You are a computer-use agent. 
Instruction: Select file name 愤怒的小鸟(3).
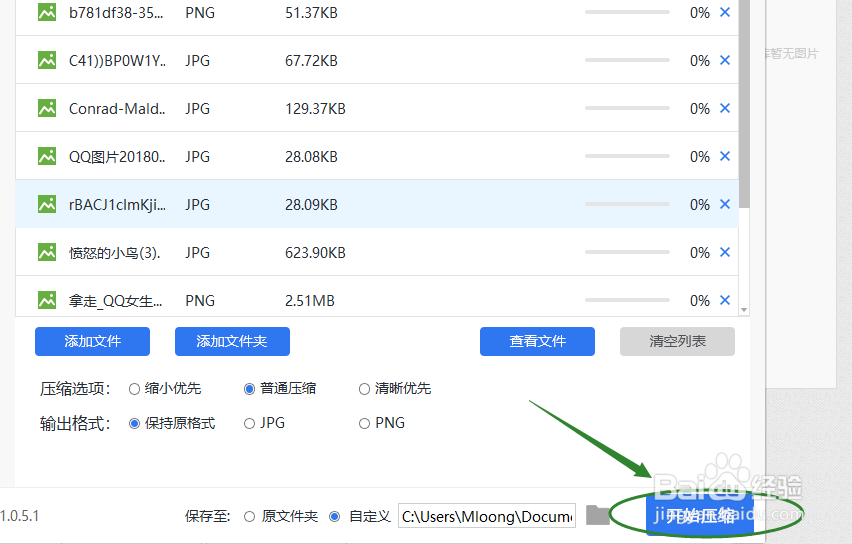pos(115,253)
